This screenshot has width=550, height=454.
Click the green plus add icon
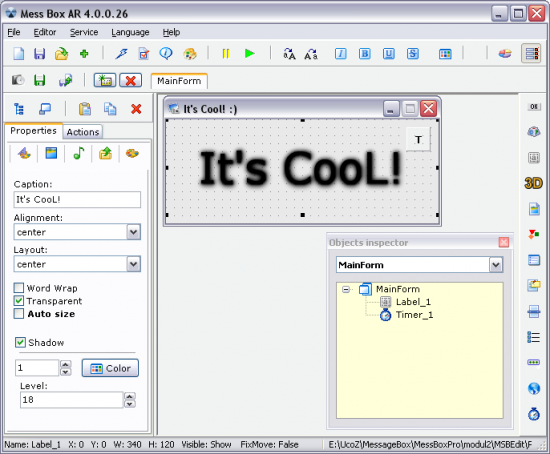coord(84,54)
